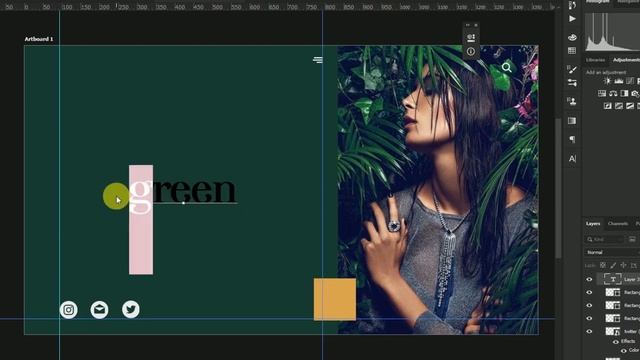Toggle lock position icon
640x360 pixels.
click(x=623, y=265)
